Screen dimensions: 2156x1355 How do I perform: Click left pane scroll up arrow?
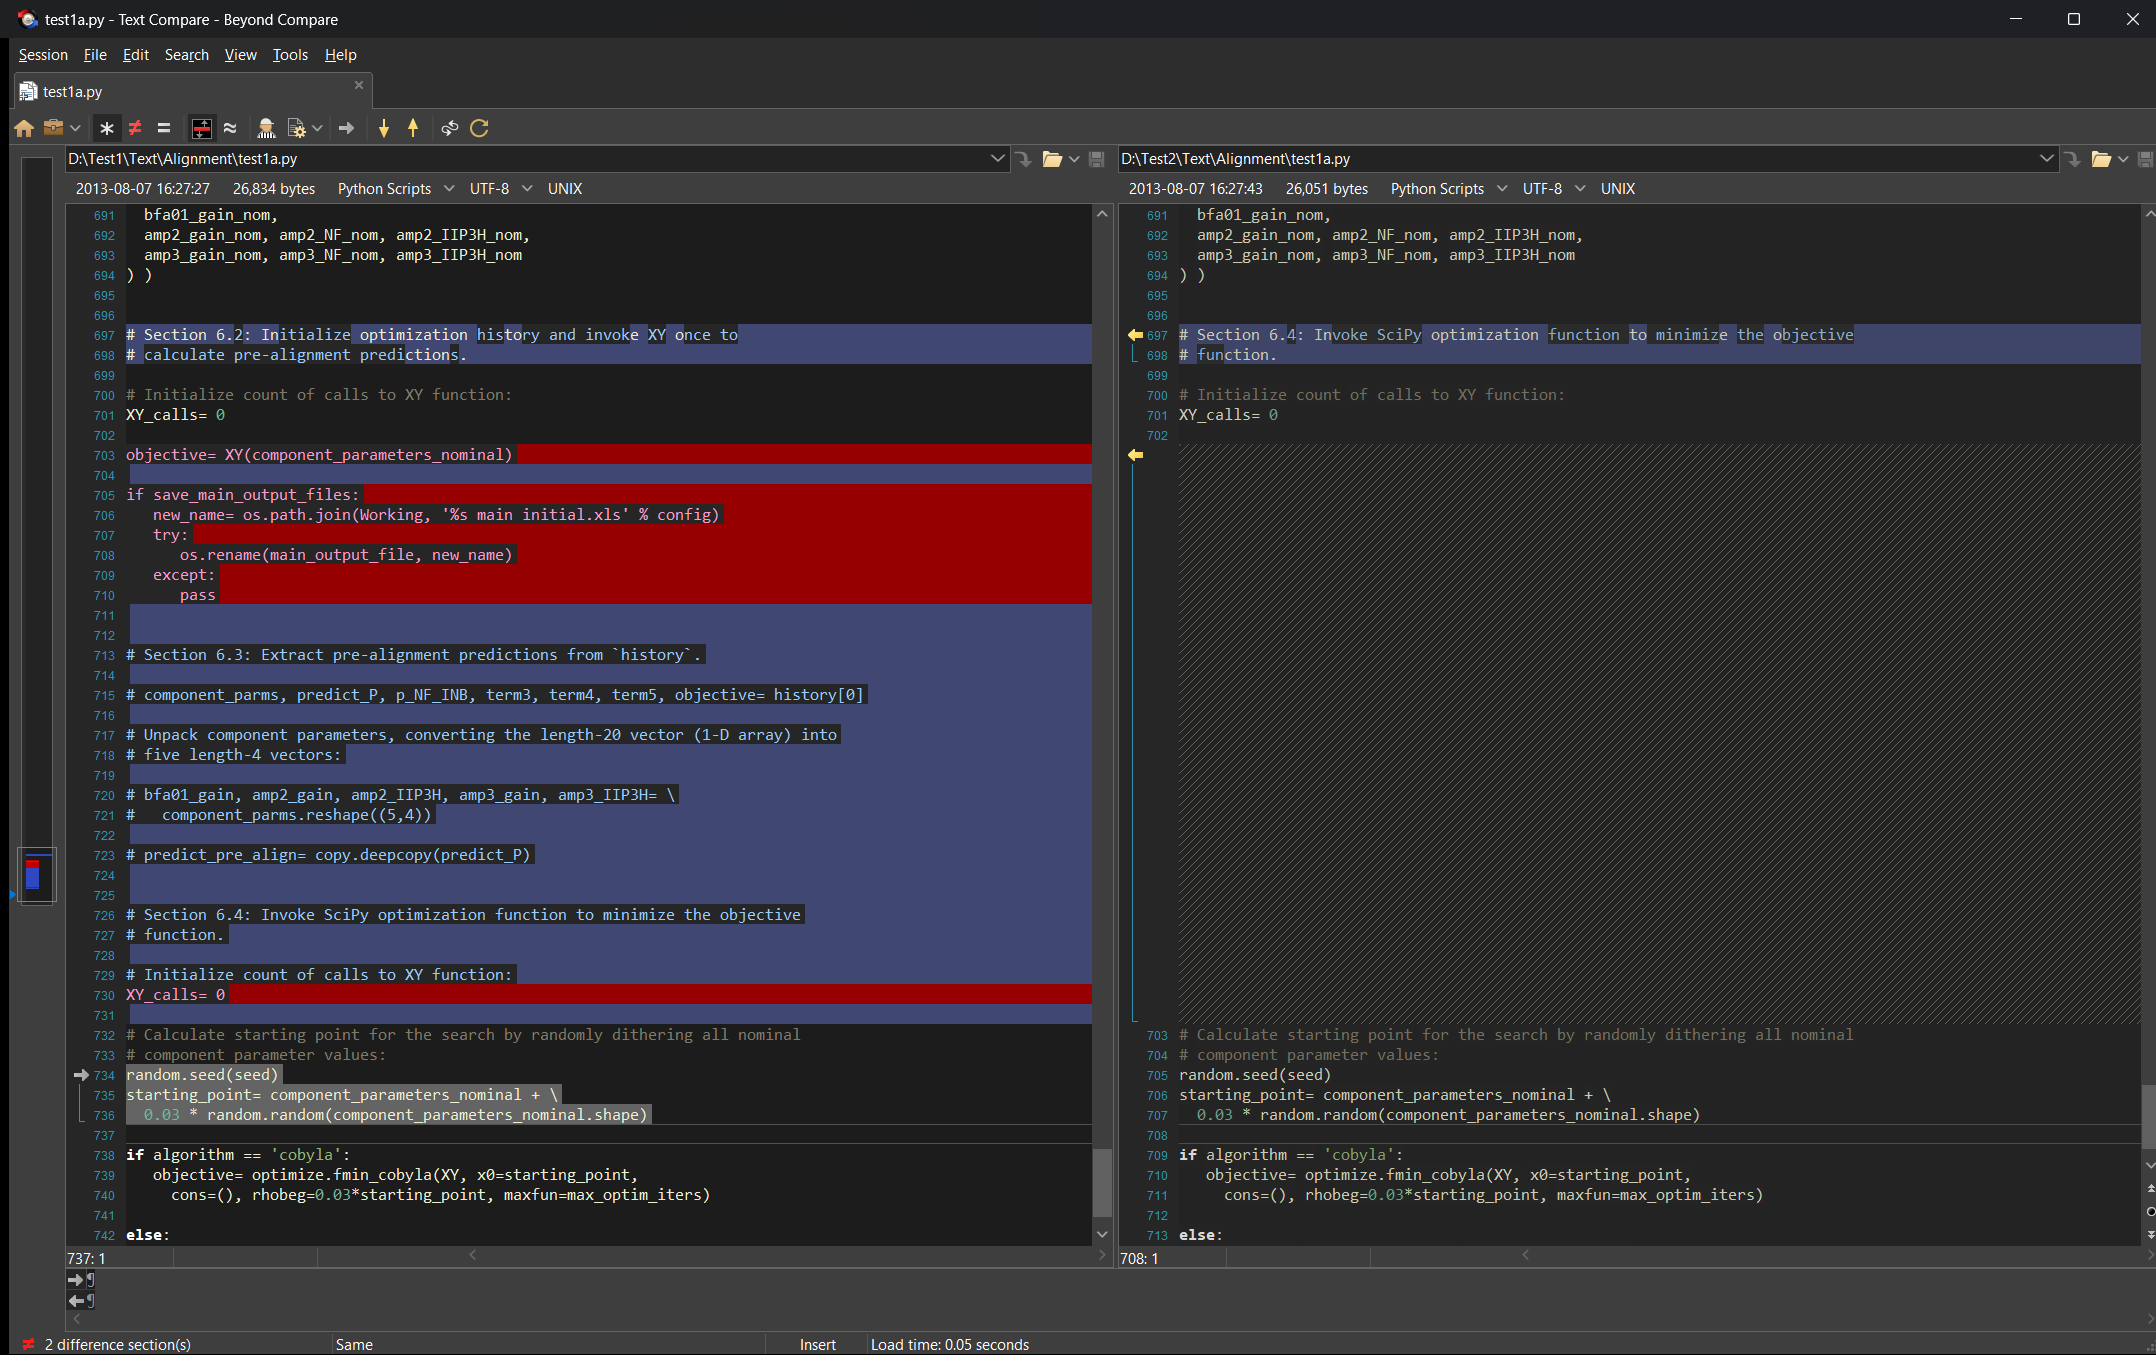click(1102, 214)
